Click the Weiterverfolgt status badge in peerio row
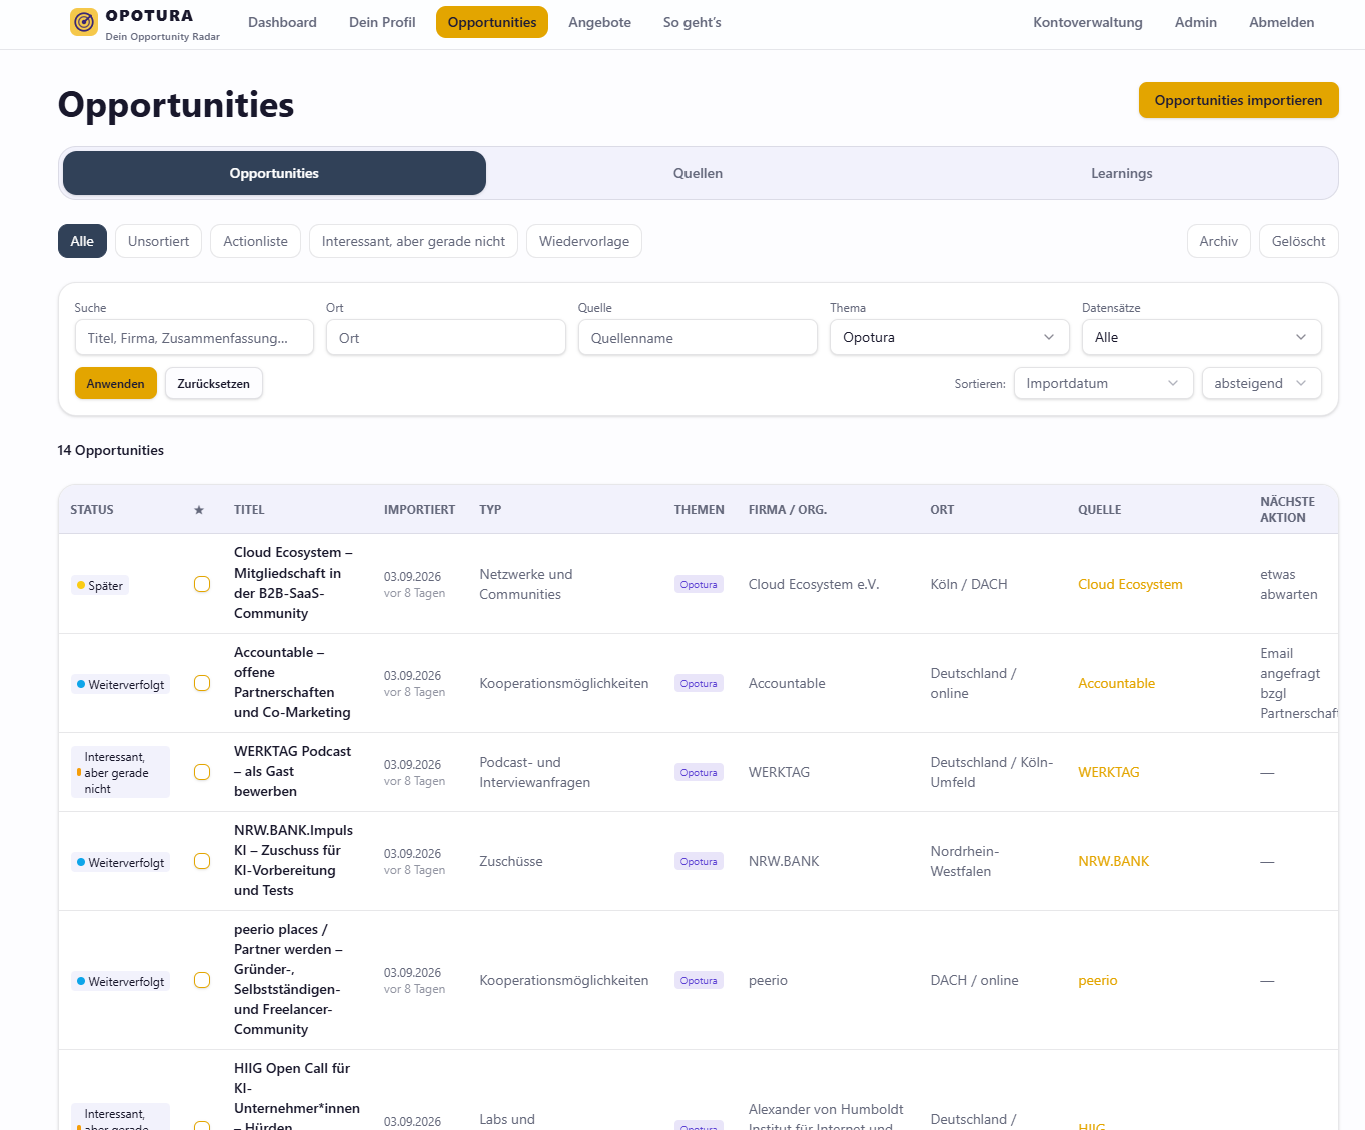The width and height of the screenshot is (1365, 1130). pos(120,982)
